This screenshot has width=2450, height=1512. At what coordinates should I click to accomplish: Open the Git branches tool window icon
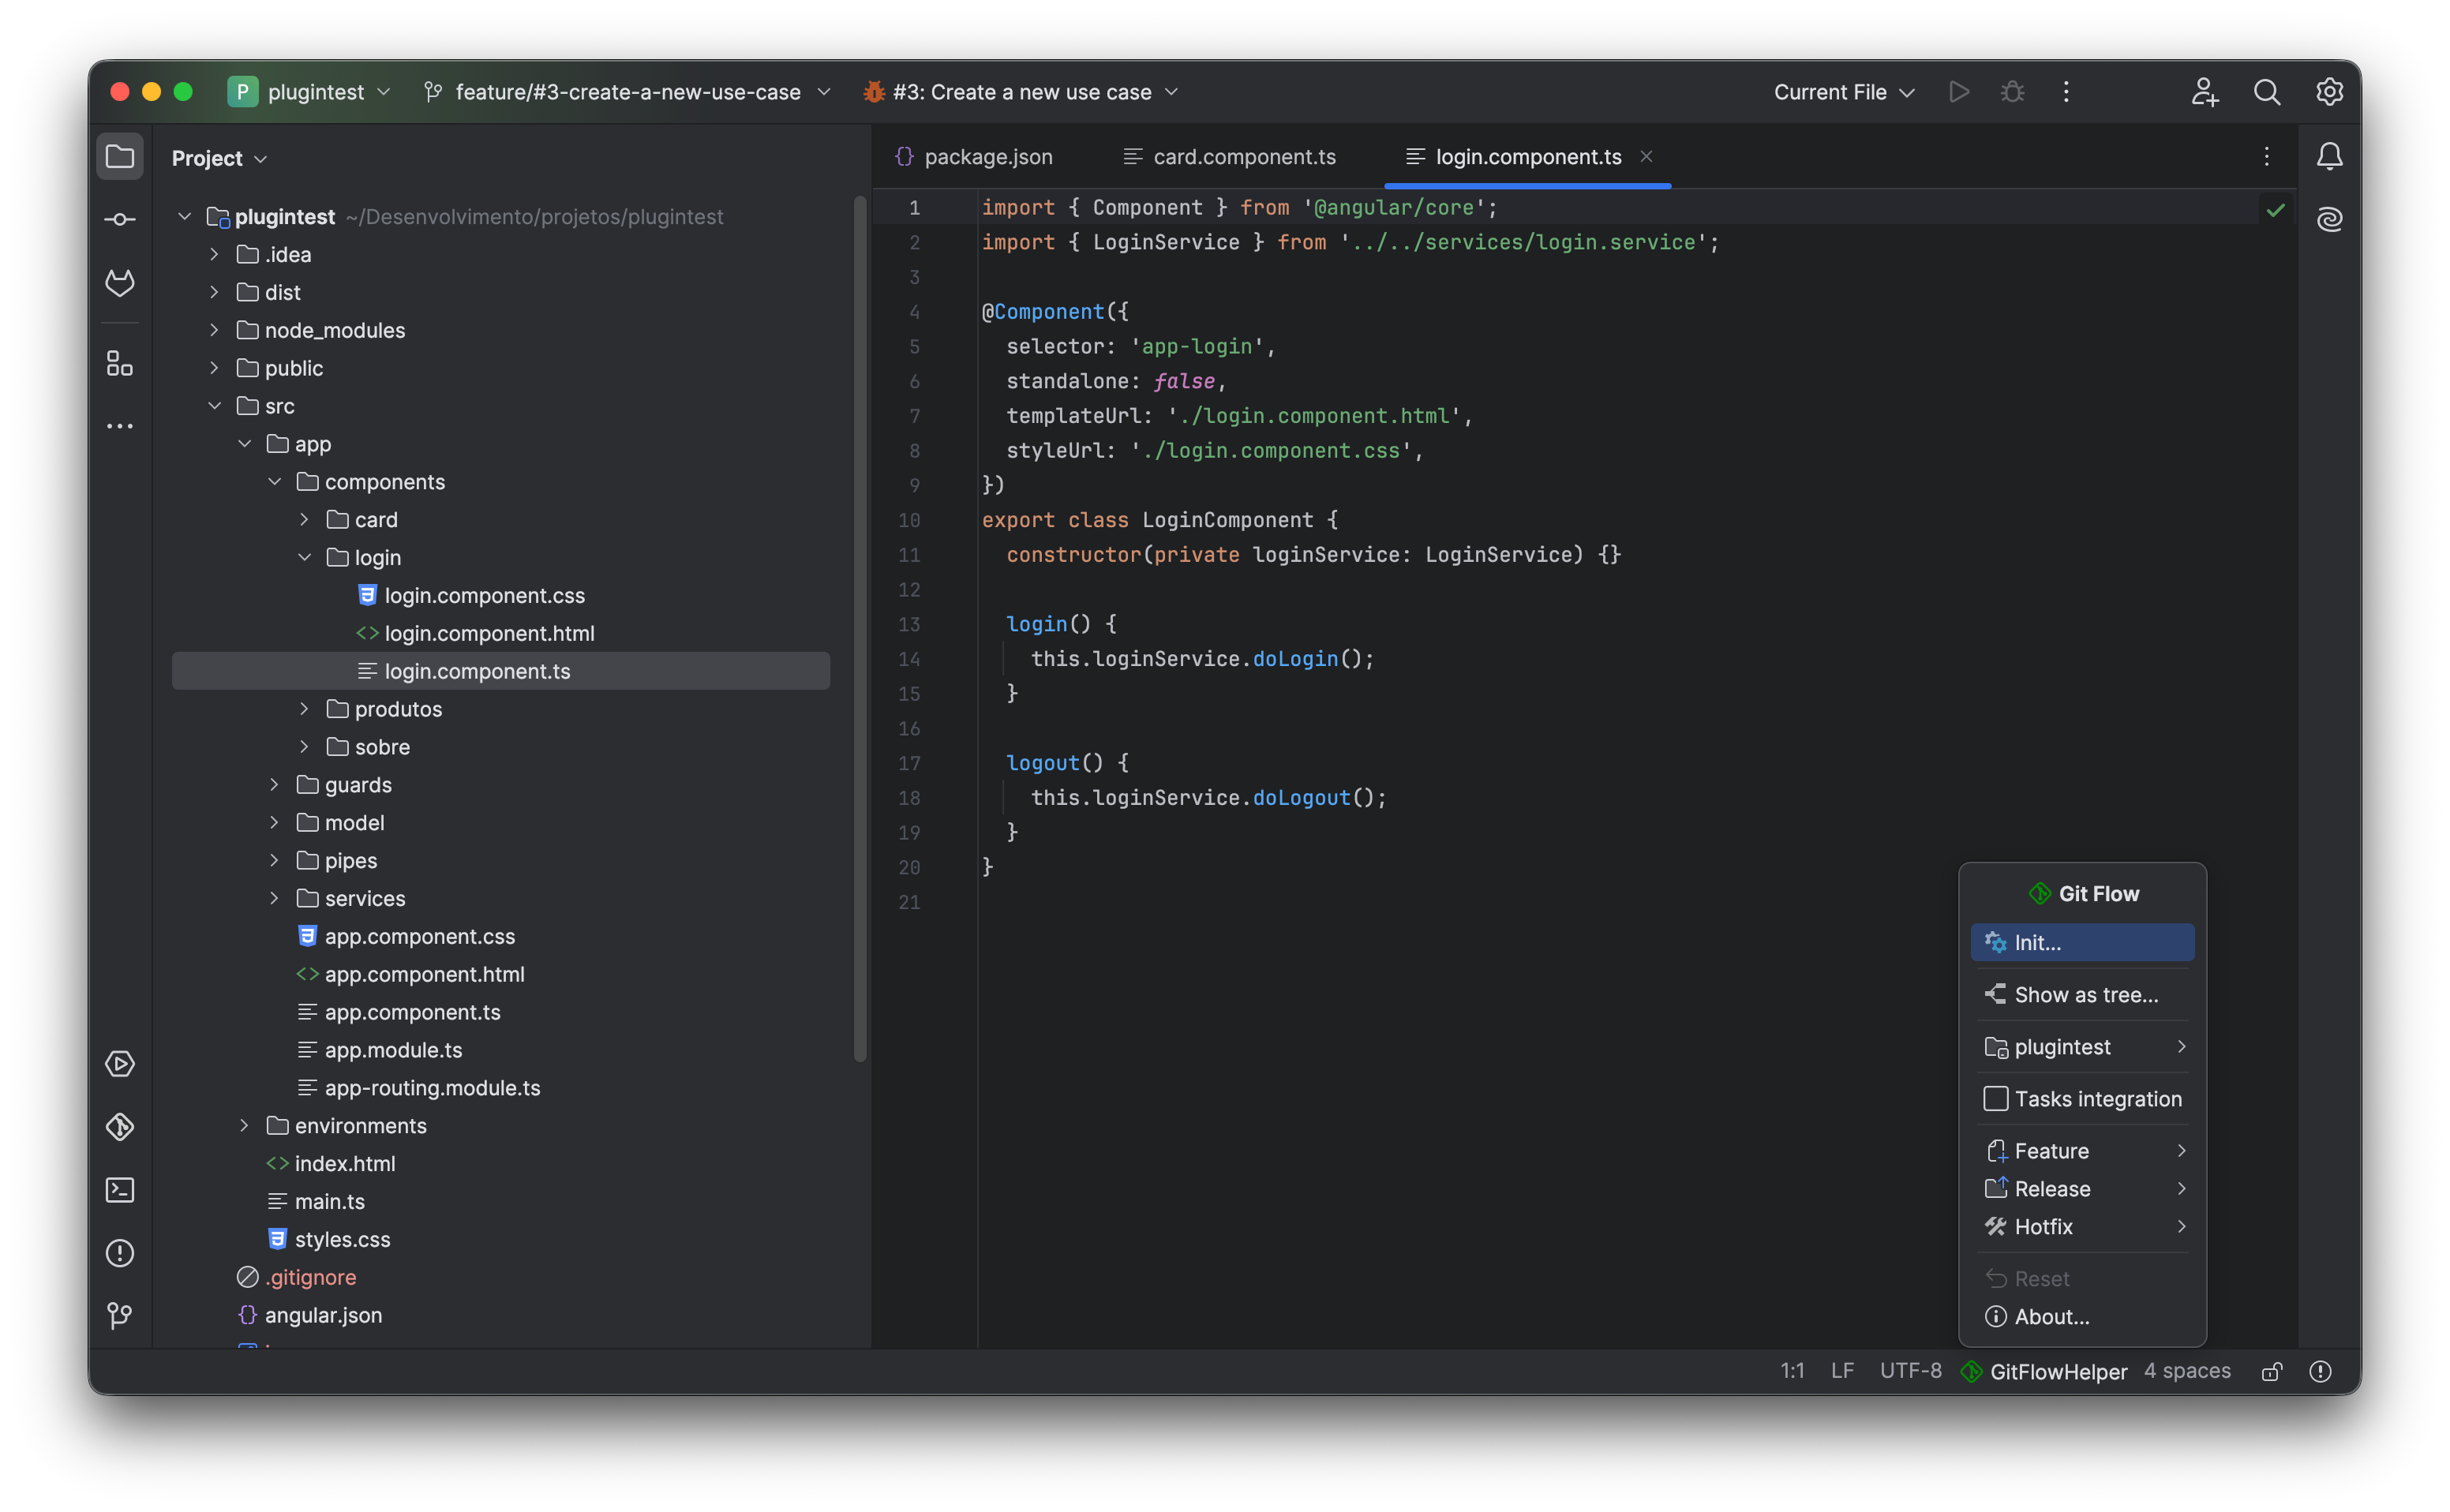[120, 1315]
